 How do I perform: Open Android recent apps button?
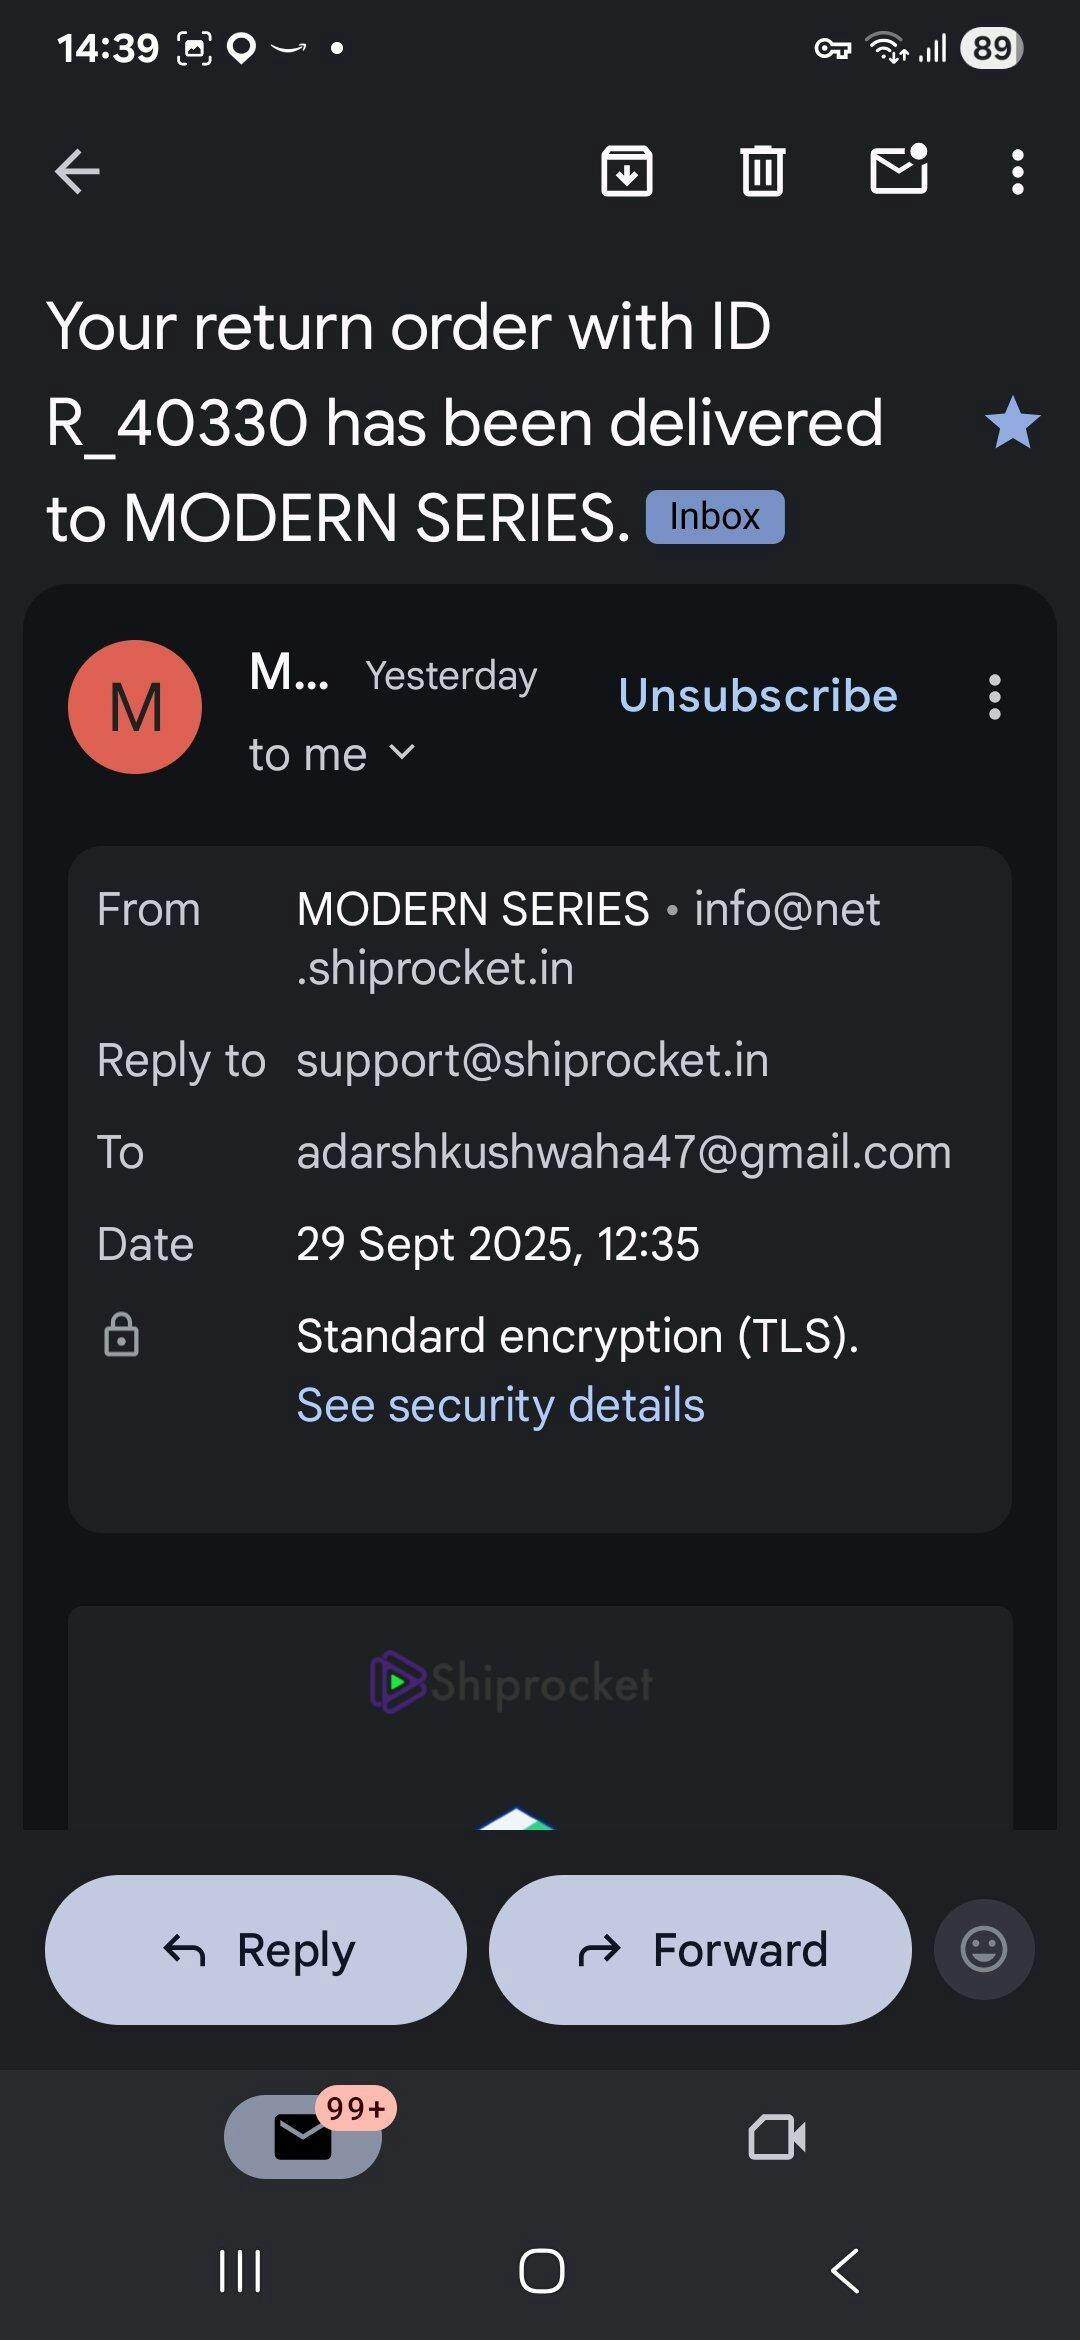pos(240,2270)
